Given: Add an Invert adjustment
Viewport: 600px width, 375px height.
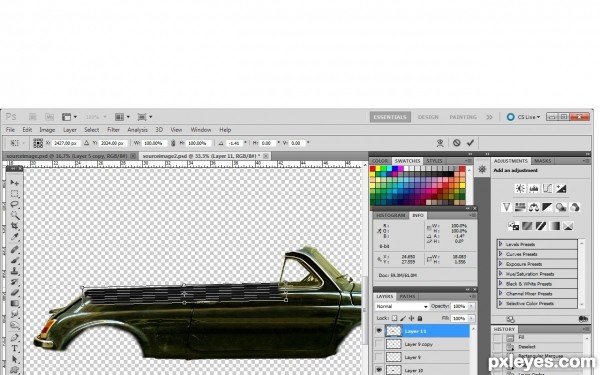Looking at the screenshot, I should coord(514,226).
